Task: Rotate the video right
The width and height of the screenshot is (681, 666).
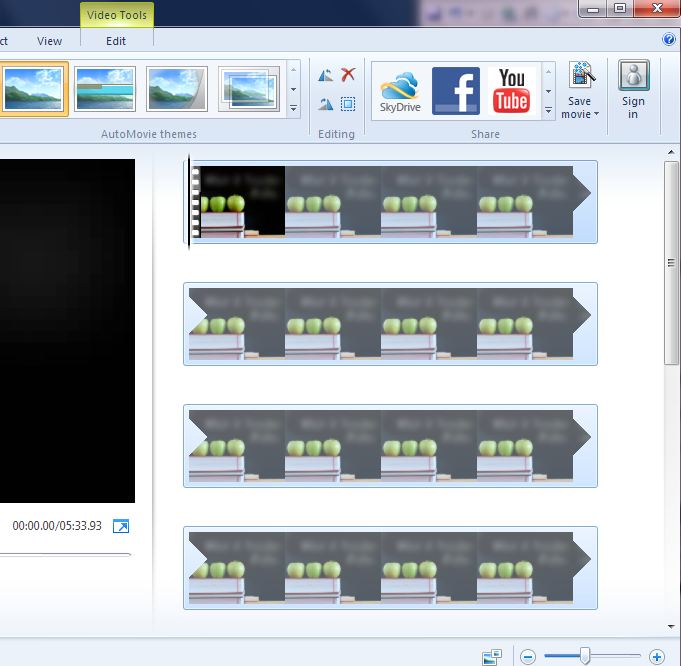Action: pyautogui.click(x=326, y=104)
